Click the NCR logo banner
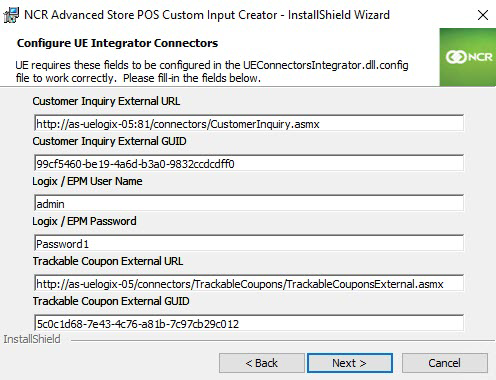Screen dimensions: 496x380 click(468, 57)
